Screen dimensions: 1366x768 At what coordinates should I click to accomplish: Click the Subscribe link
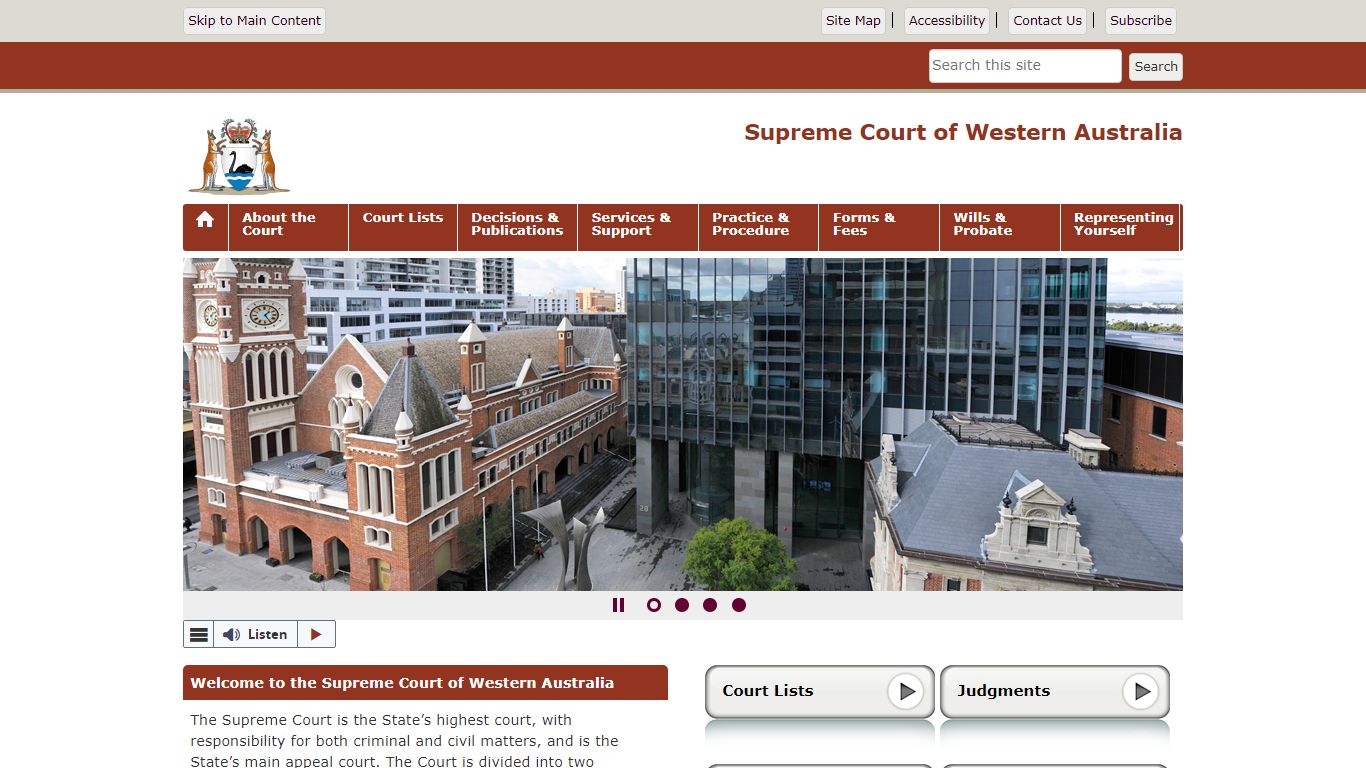point(1141,21)
